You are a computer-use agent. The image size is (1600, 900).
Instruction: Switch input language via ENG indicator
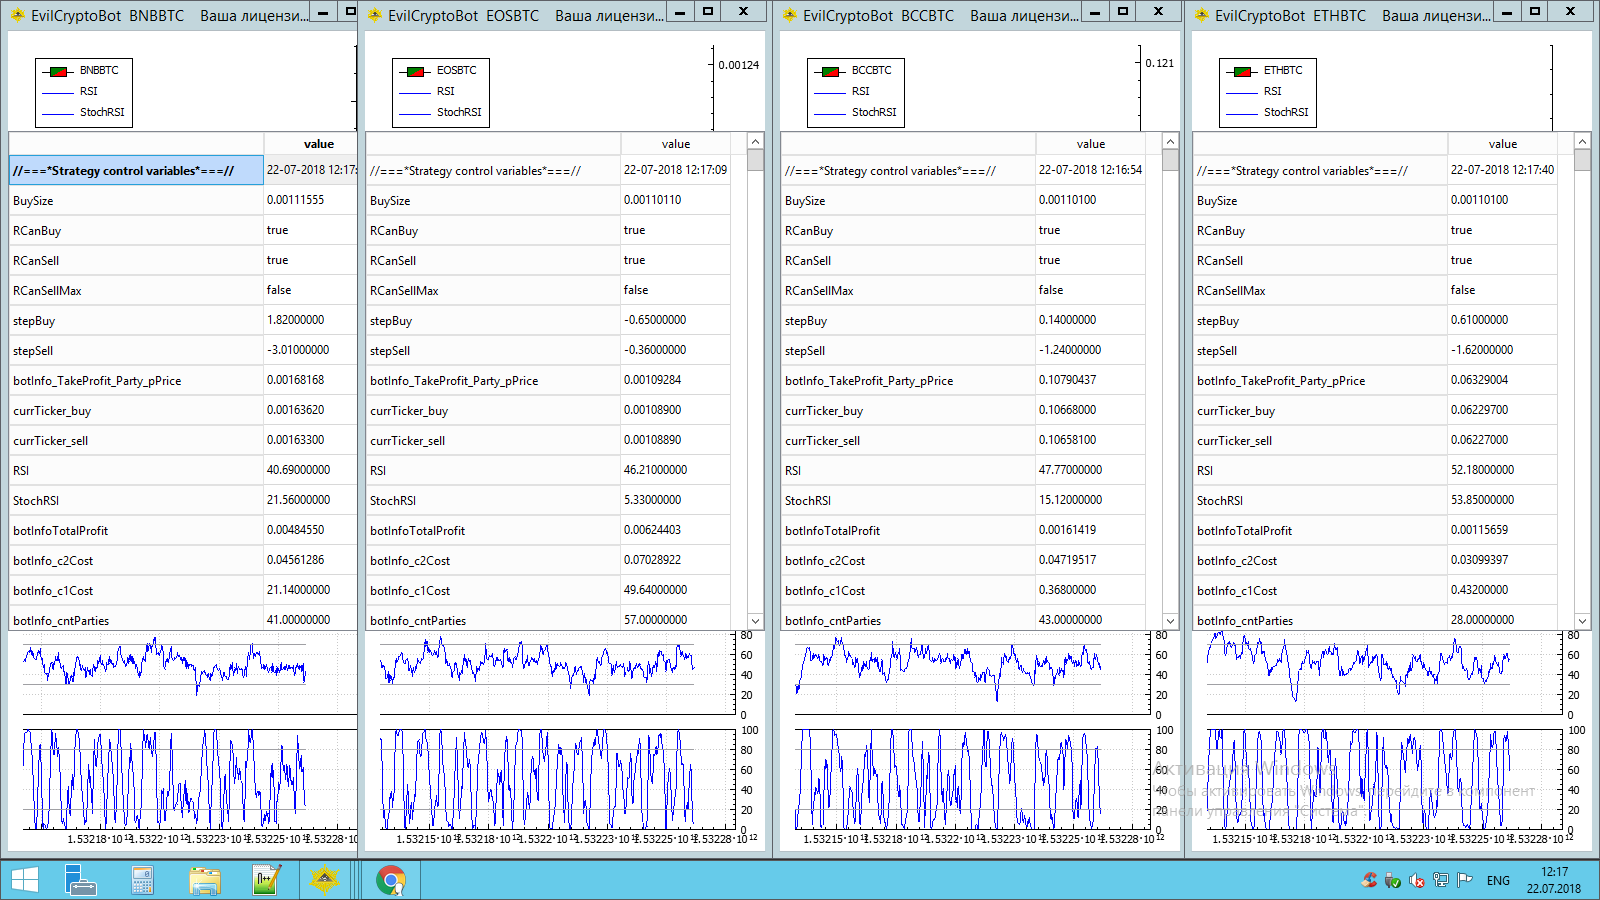(x=1498, y=881)
